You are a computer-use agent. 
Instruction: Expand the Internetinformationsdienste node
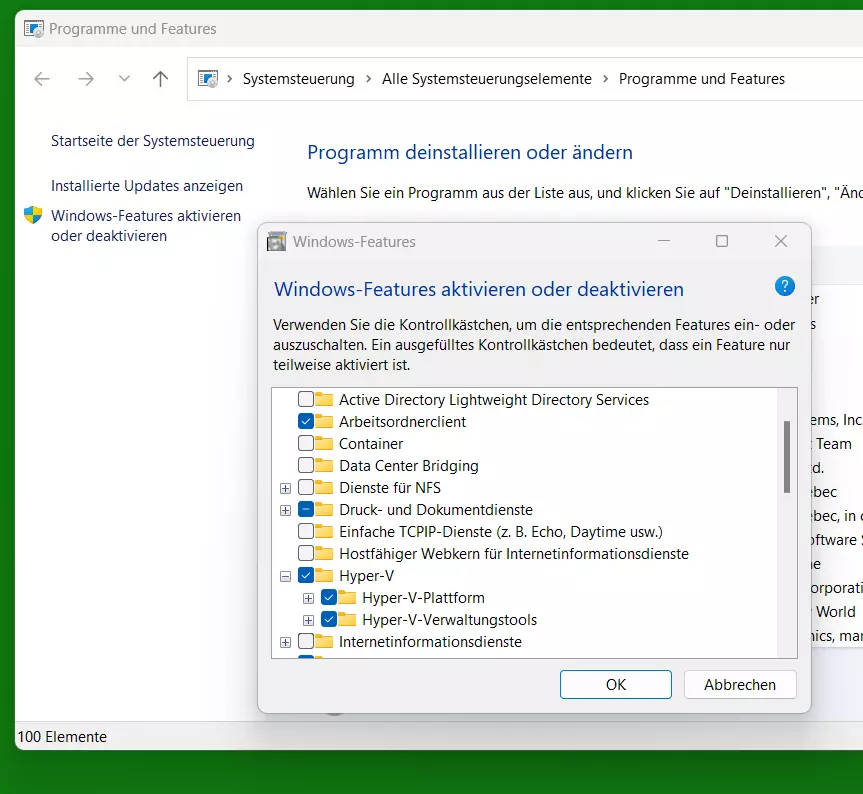click(x=285, y=642)
